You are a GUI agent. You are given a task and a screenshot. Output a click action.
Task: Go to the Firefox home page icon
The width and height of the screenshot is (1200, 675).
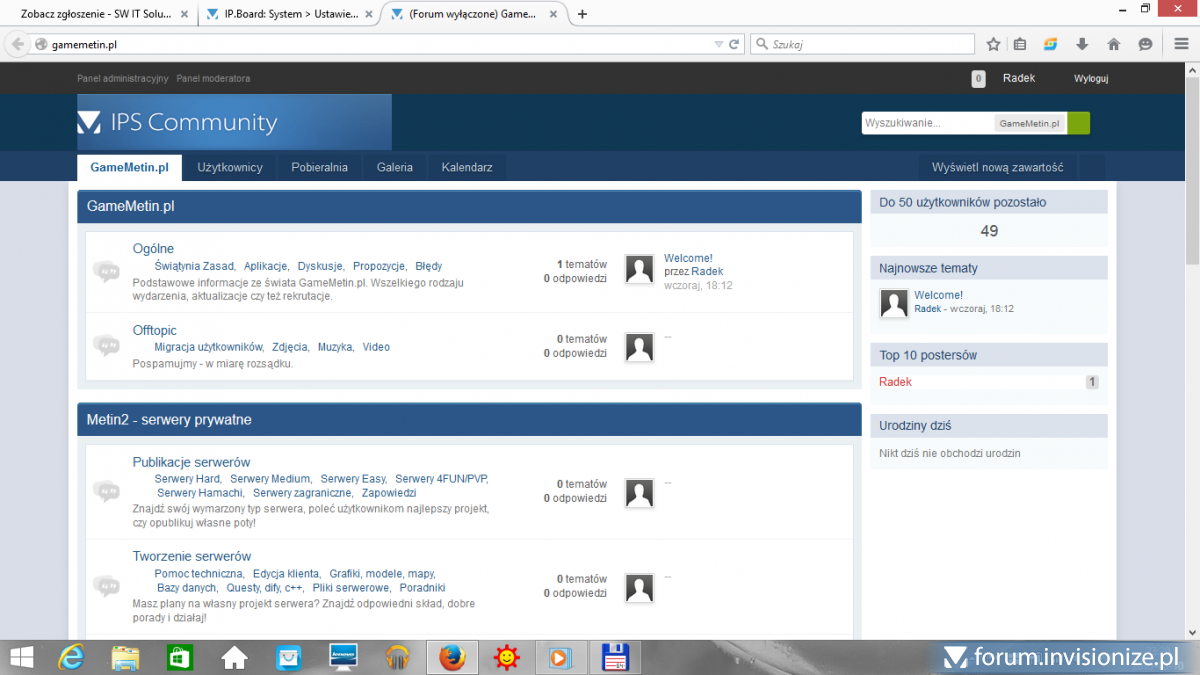click(1113, 44)
